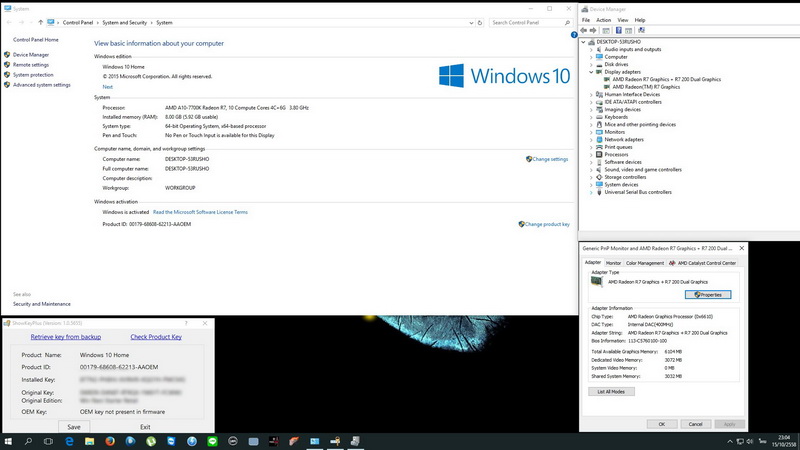Open LINE app from taskbar
Viewport: 800px width, 450px height.
pos(212,441)
